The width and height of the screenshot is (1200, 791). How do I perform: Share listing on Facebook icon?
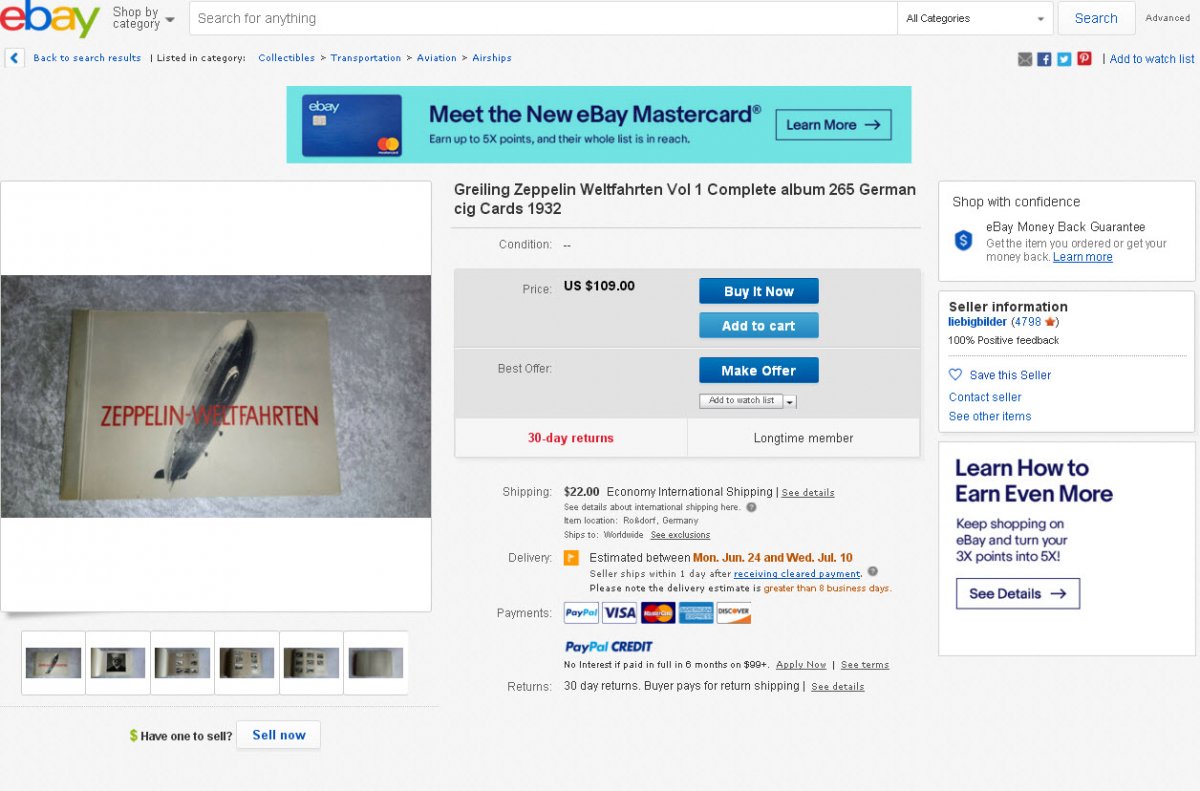tap(1044, 59)
